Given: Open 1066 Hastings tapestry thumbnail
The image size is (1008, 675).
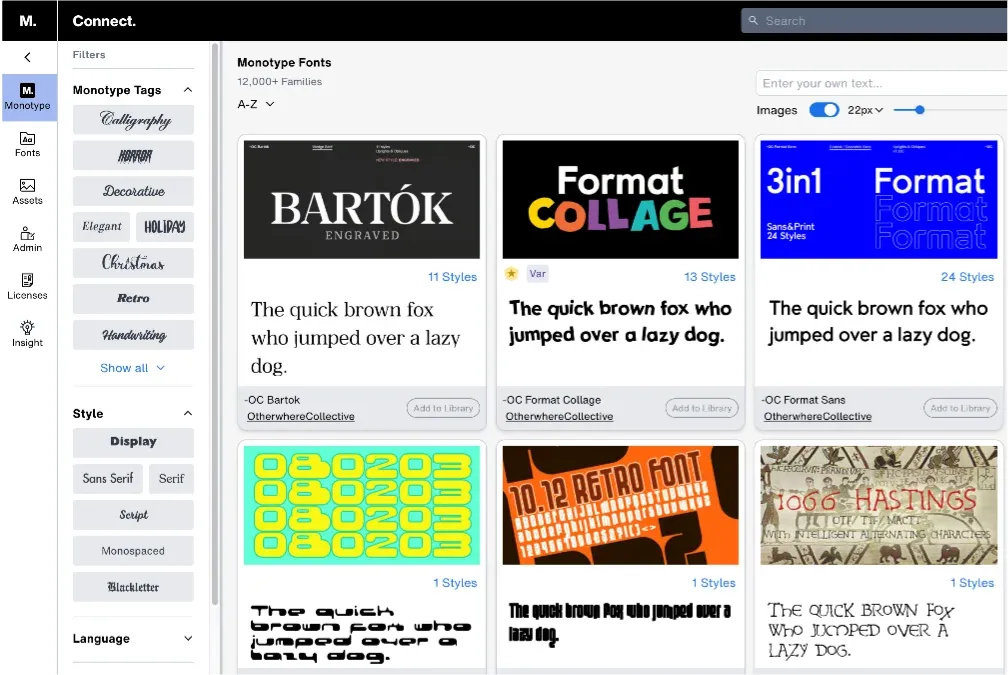Looking at the screenshot, I should point(879,505).
